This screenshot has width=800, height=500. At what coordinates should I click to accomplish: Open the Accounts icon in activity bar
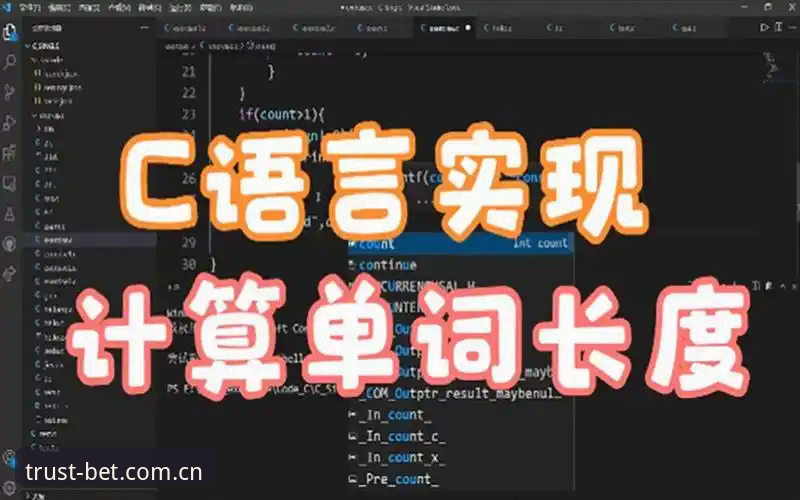(x=9, y=457)
